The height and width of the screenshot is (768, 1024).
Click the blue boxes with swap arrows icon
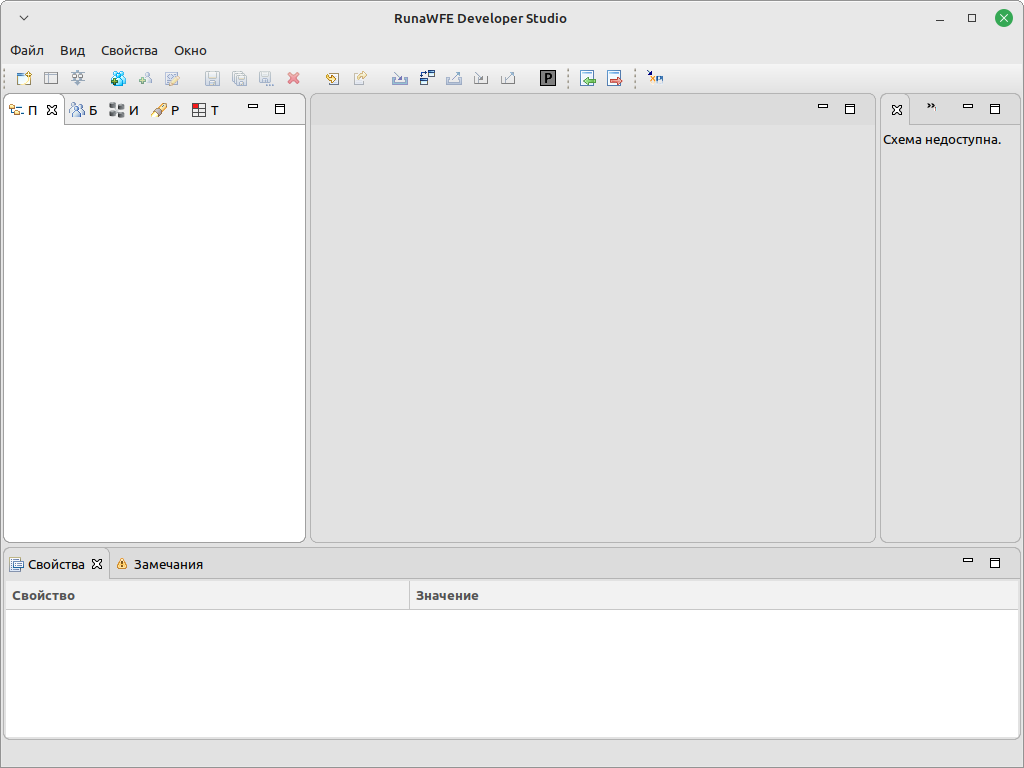point(427,78)
